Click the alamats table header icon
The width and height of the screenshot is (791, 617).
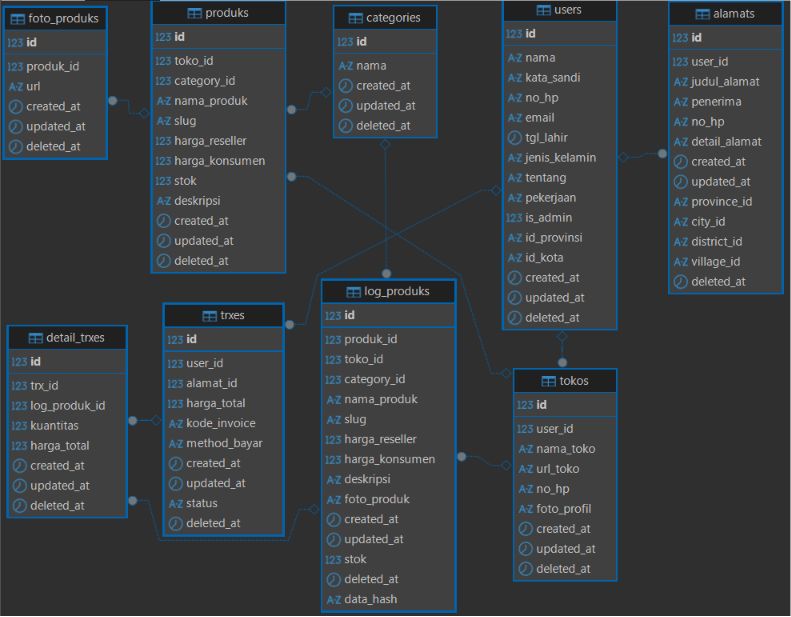[702, 14]
